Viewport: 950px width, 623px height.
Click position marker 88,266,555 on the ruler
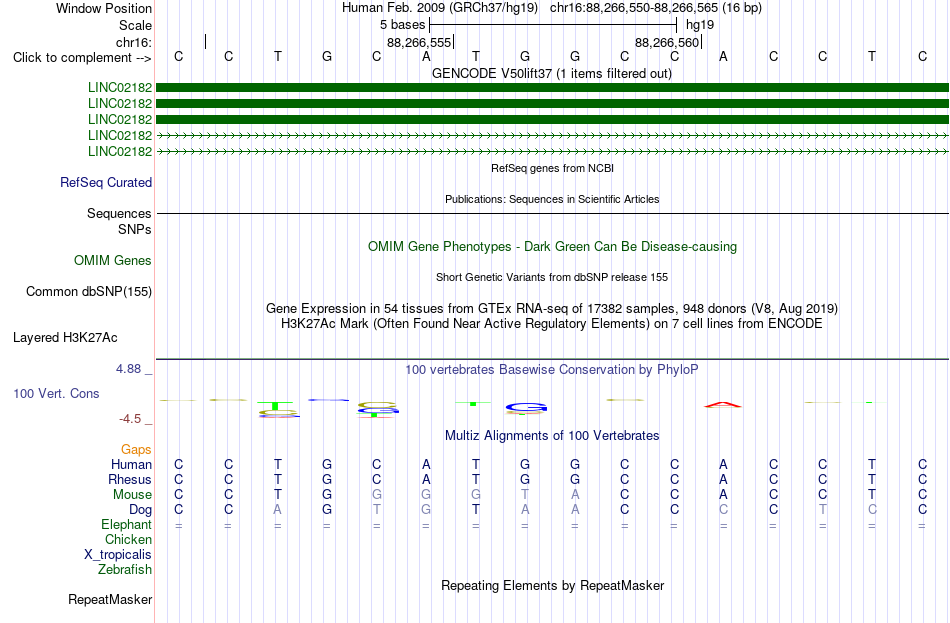tap(419, 42)
